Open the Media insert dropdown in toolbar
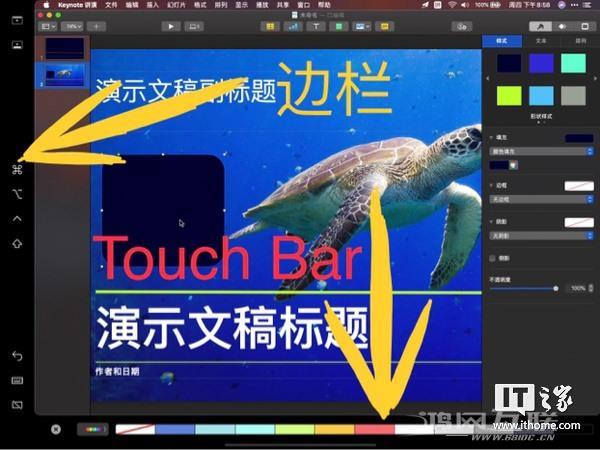This screenshot has height=450, width=600. 362,26
